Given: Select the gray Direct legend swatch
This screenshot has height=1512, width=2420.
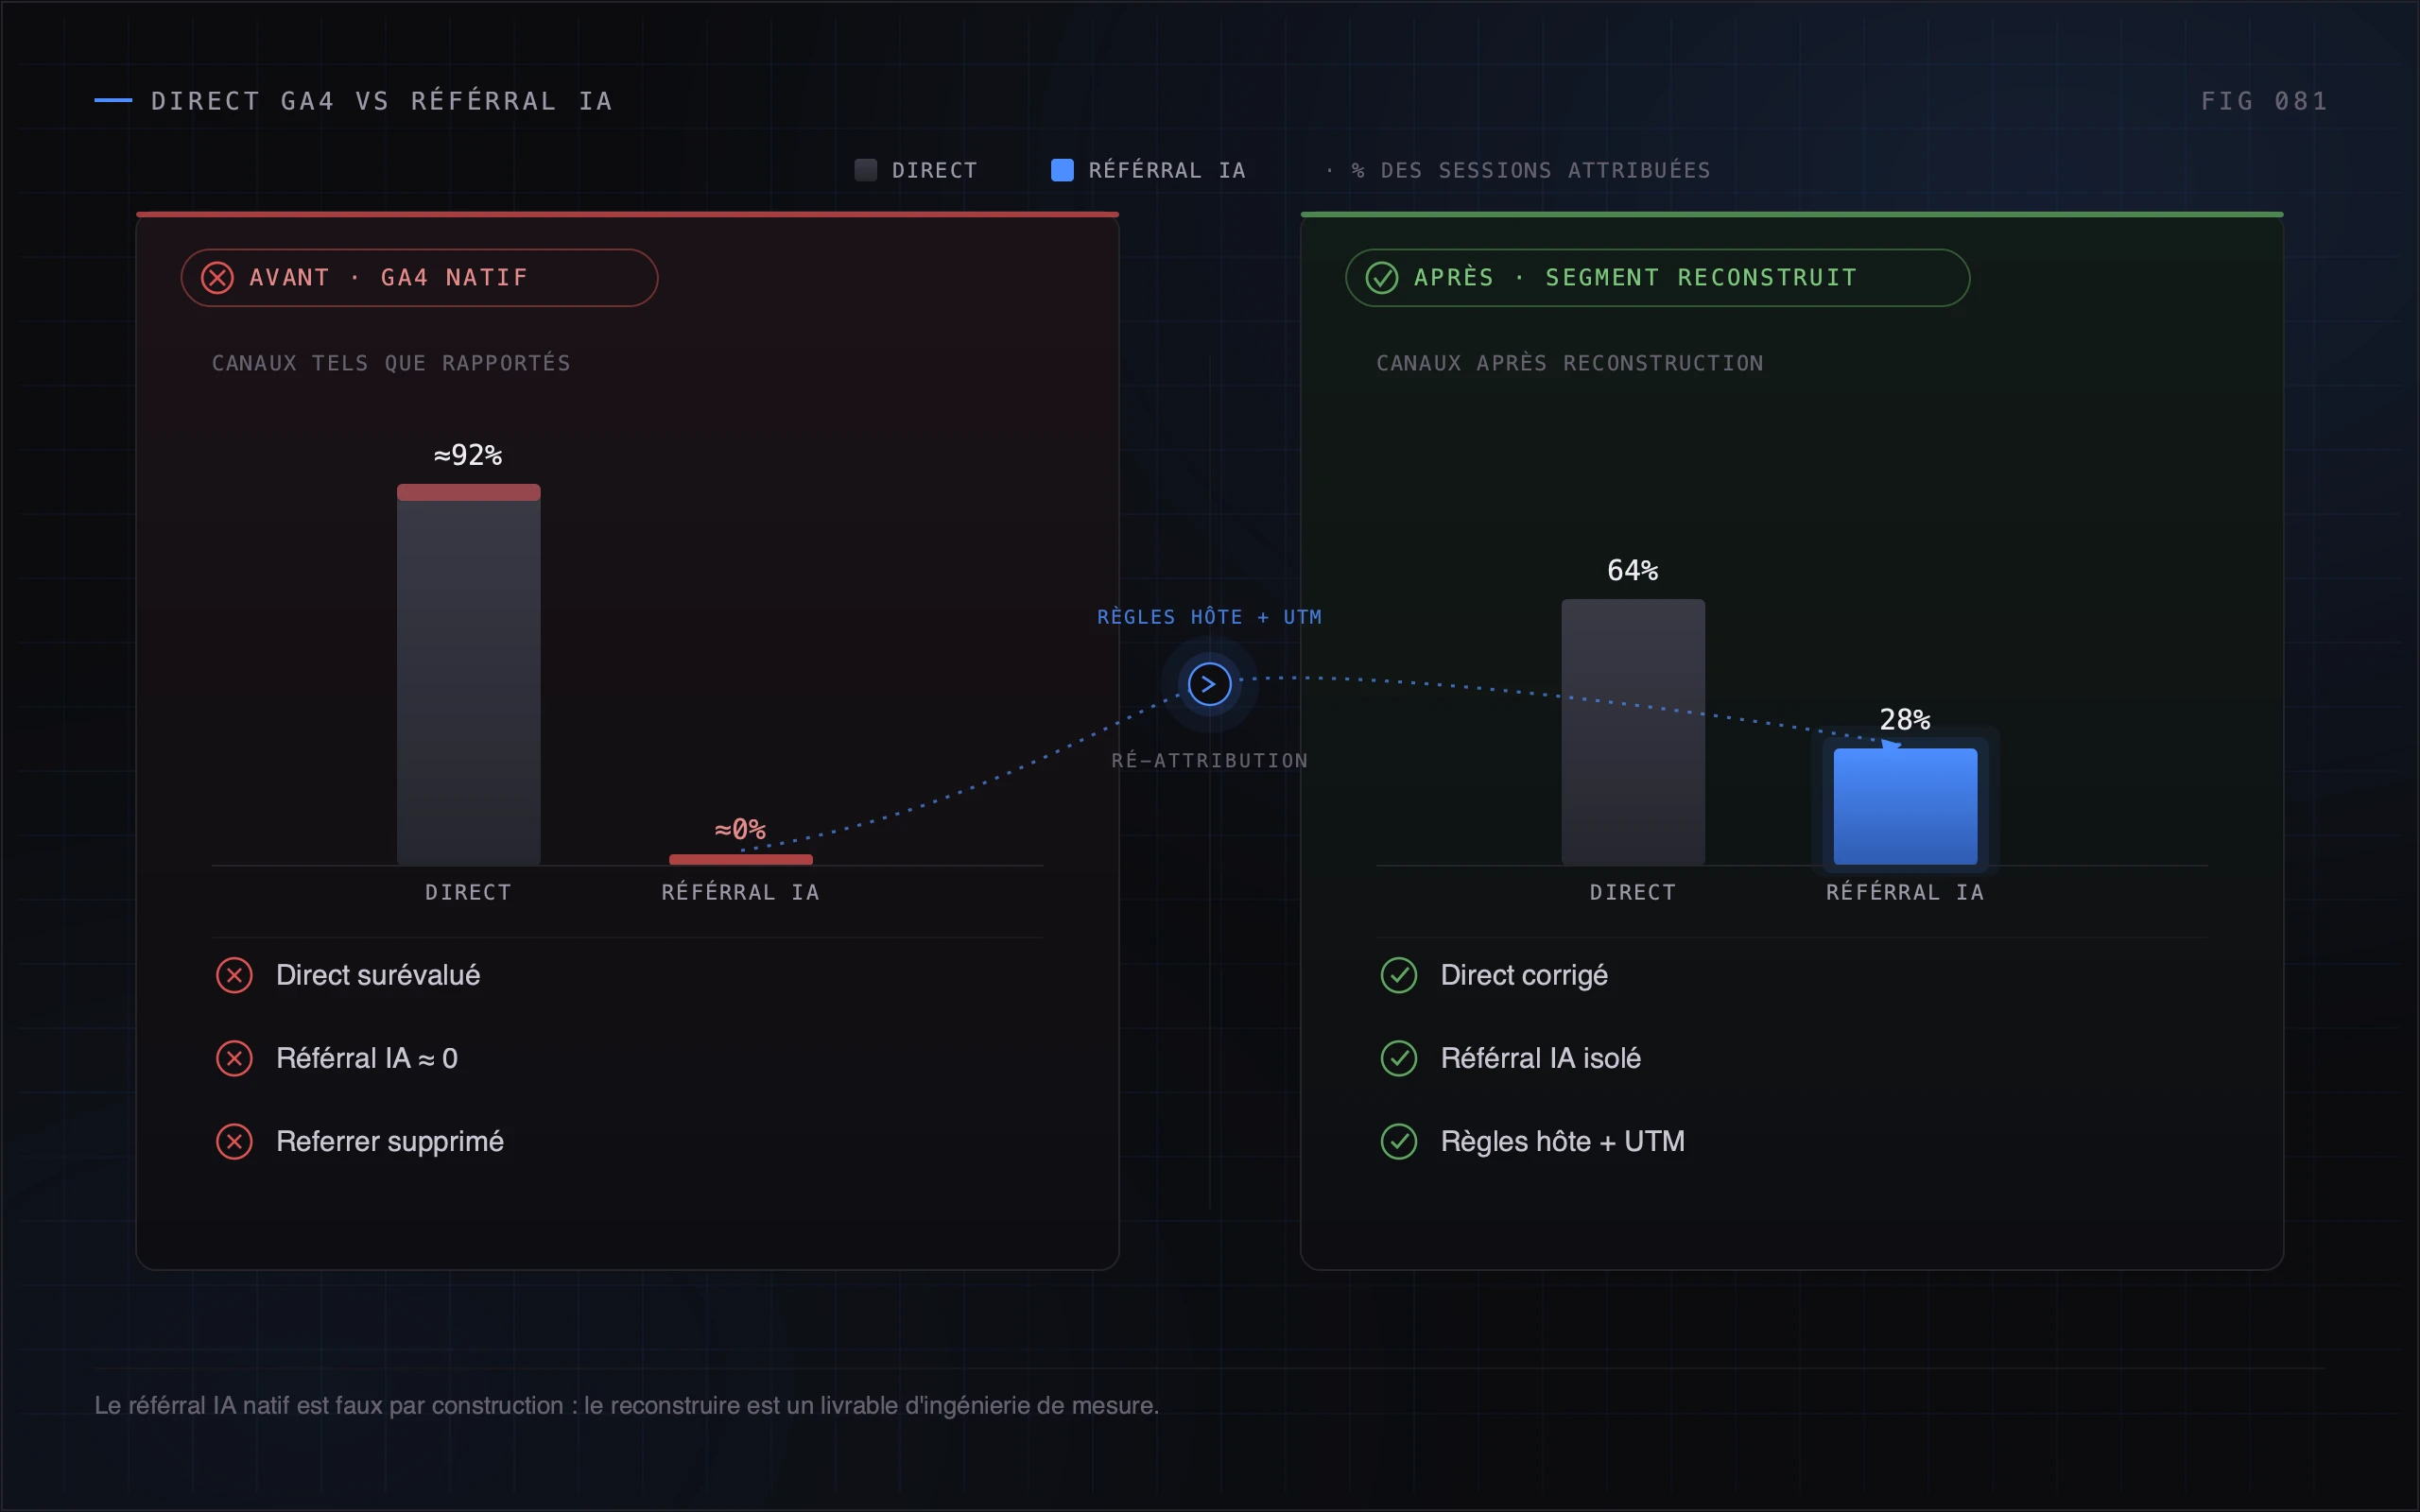Looking at the screenshot, I should [x=866, y=170].
